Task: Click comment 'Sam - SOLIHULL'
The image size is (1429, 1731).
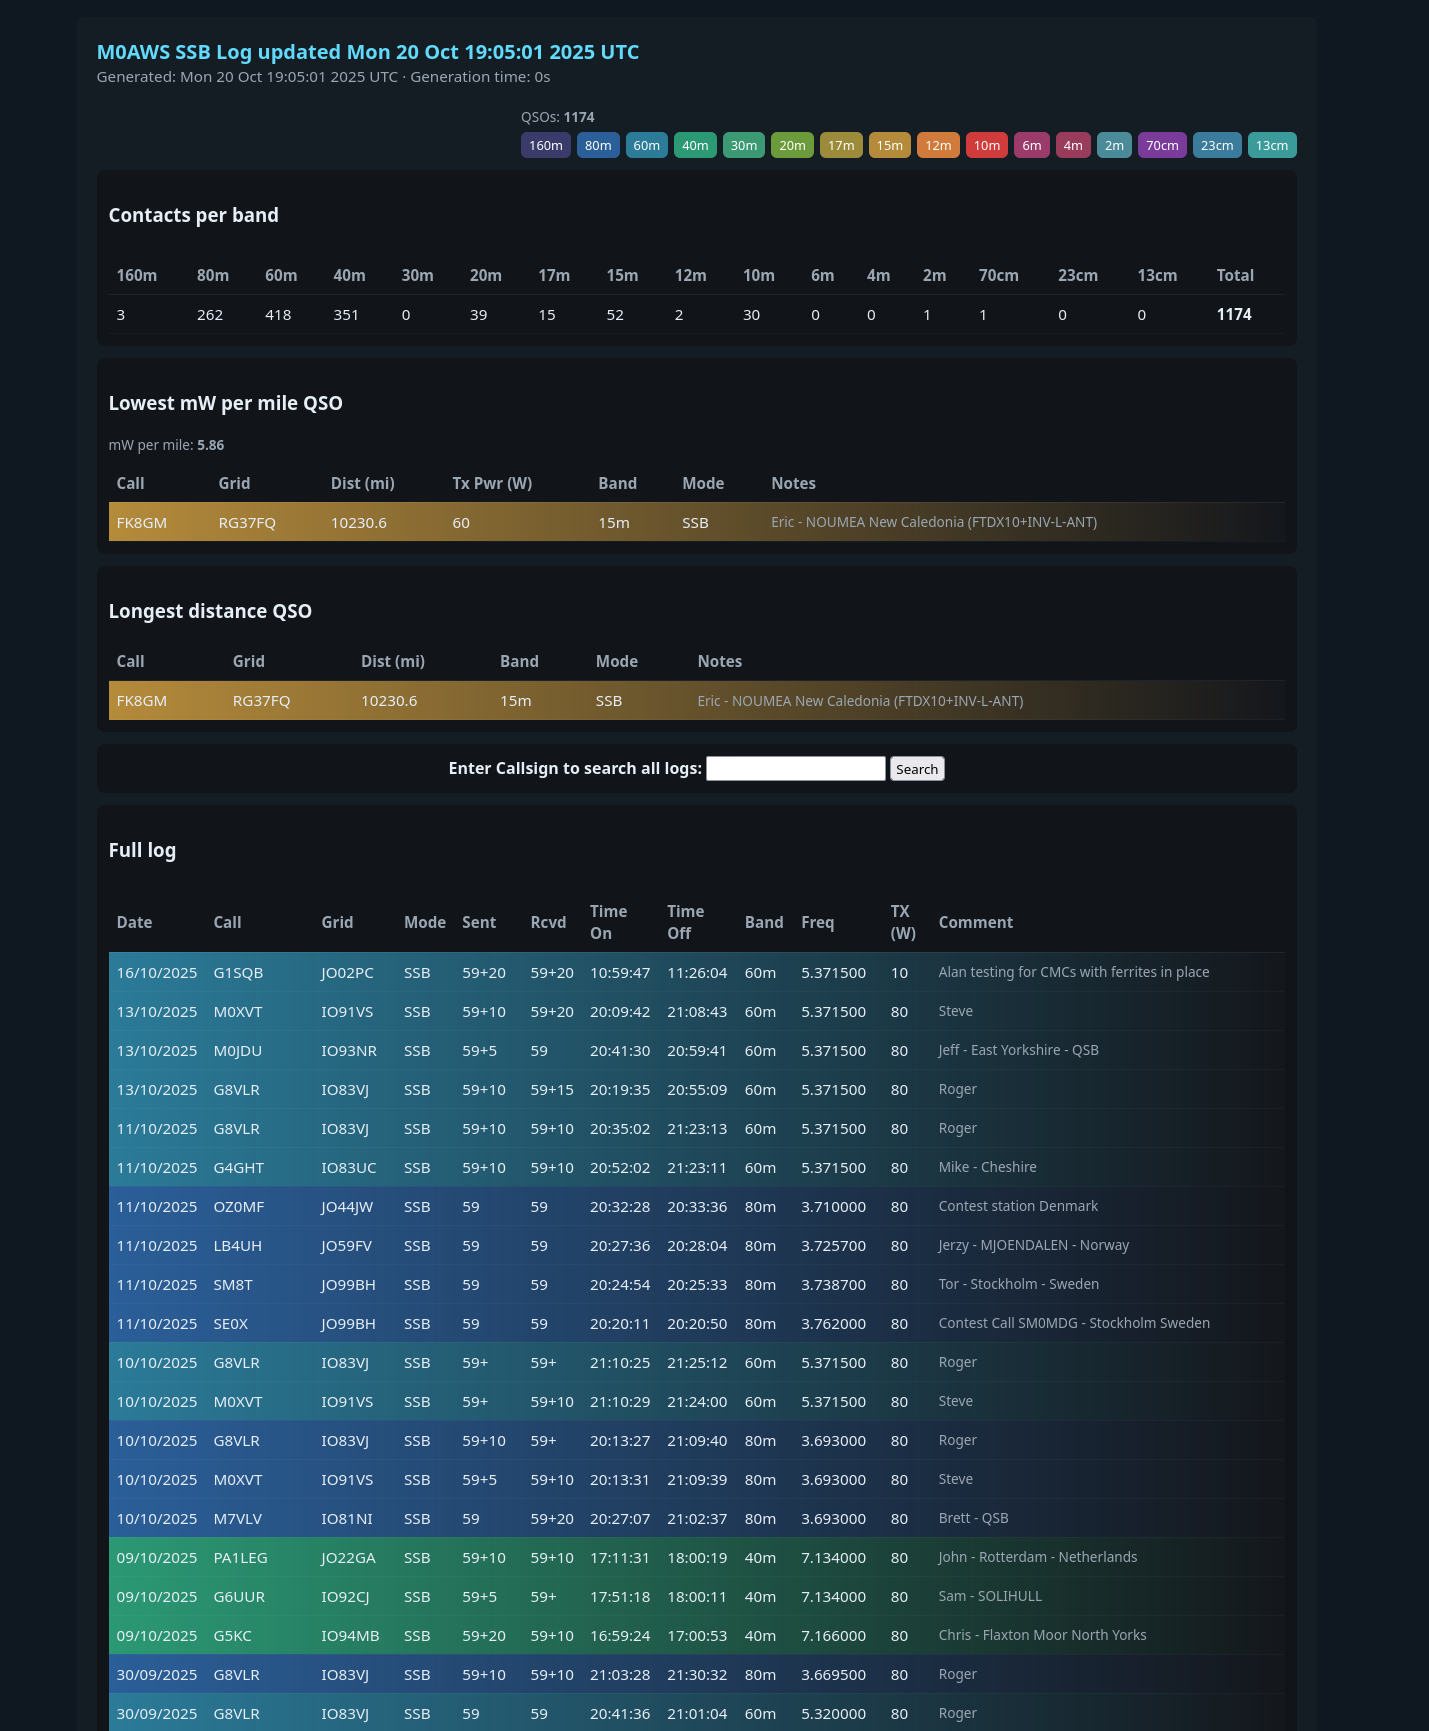Action: 990,1596
